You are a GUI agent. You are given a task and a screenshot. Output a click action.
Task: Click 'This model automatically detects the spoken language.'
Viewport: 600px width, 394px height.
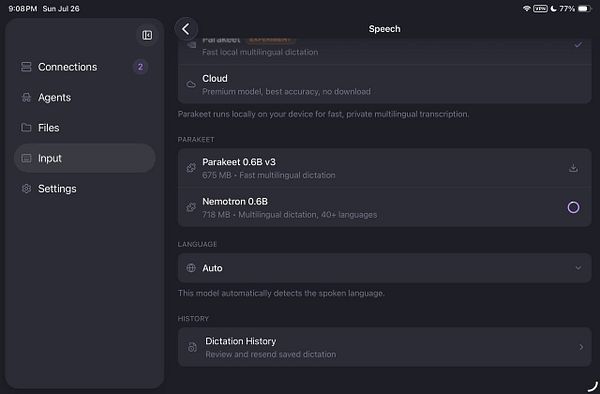281,293
